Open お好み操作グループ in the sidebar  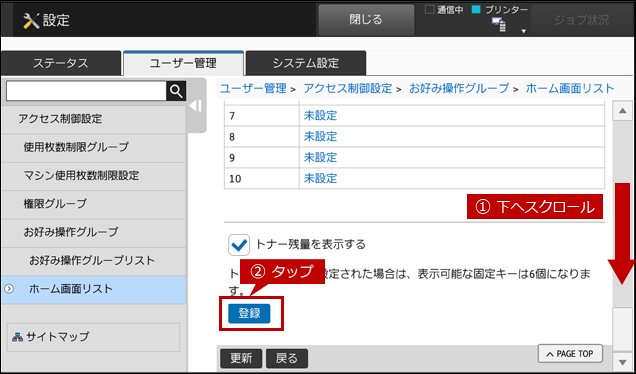tap(94, 232)
